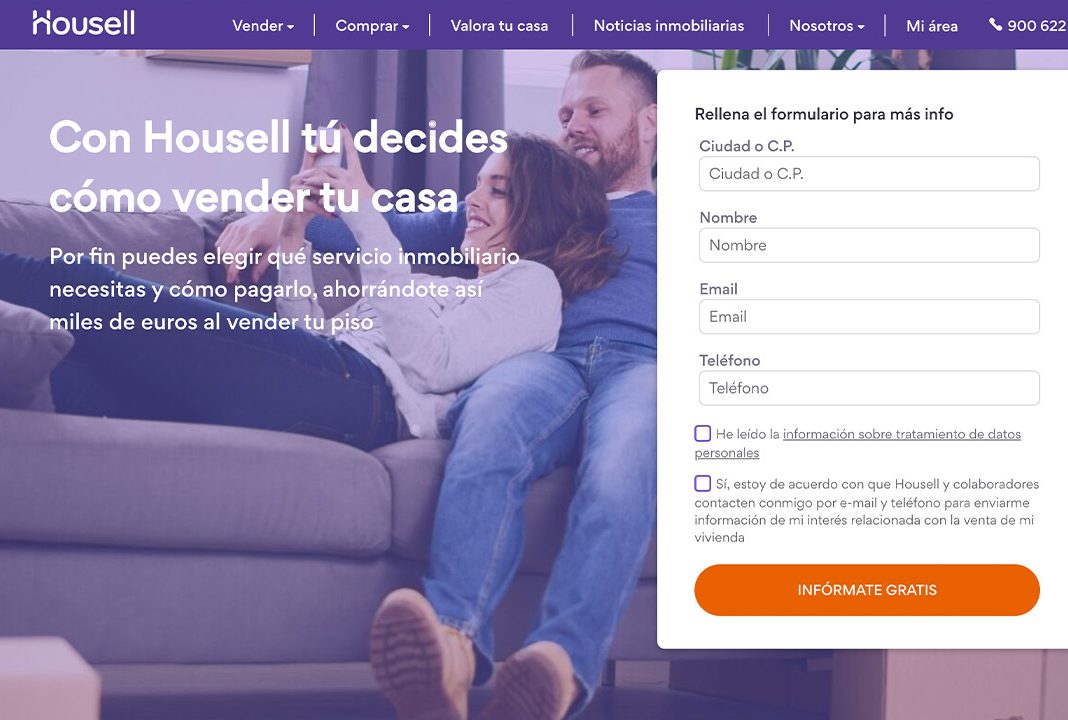Focus the Ciudad o C.P. field
The image size is (1068, 720).
point(869,174)
